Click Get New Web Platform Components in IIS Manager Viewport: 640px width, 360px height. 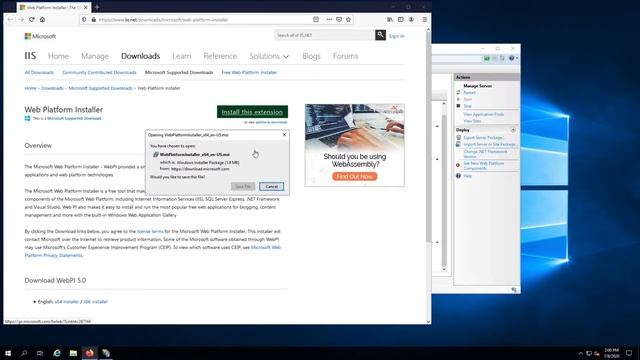click(x=484, y=166)
